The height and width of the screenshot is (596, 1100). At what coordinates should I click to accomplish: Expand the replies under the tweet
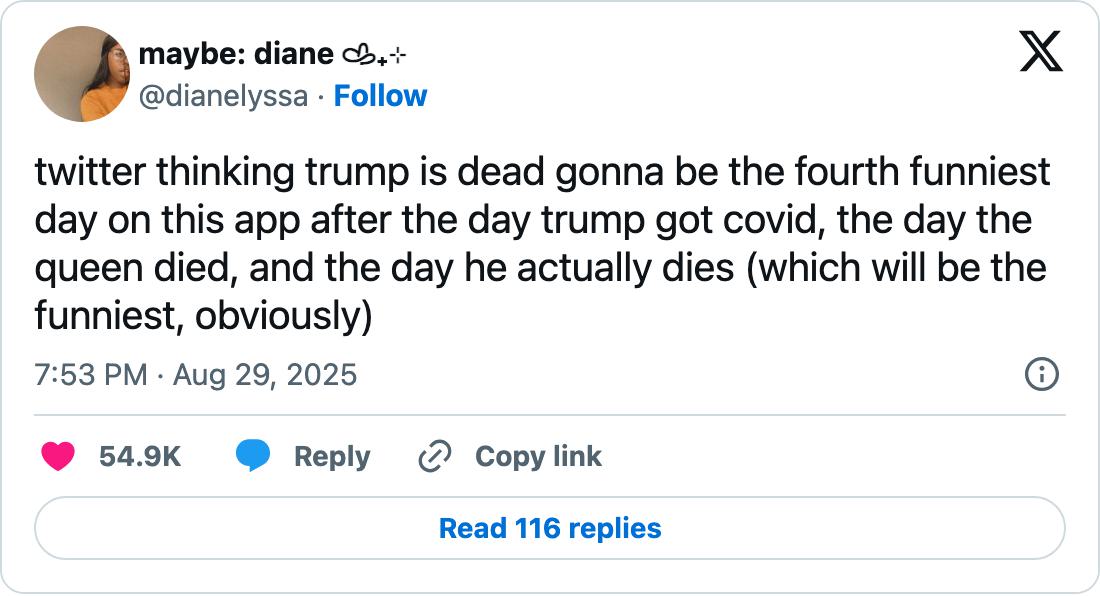pos(550,529)
